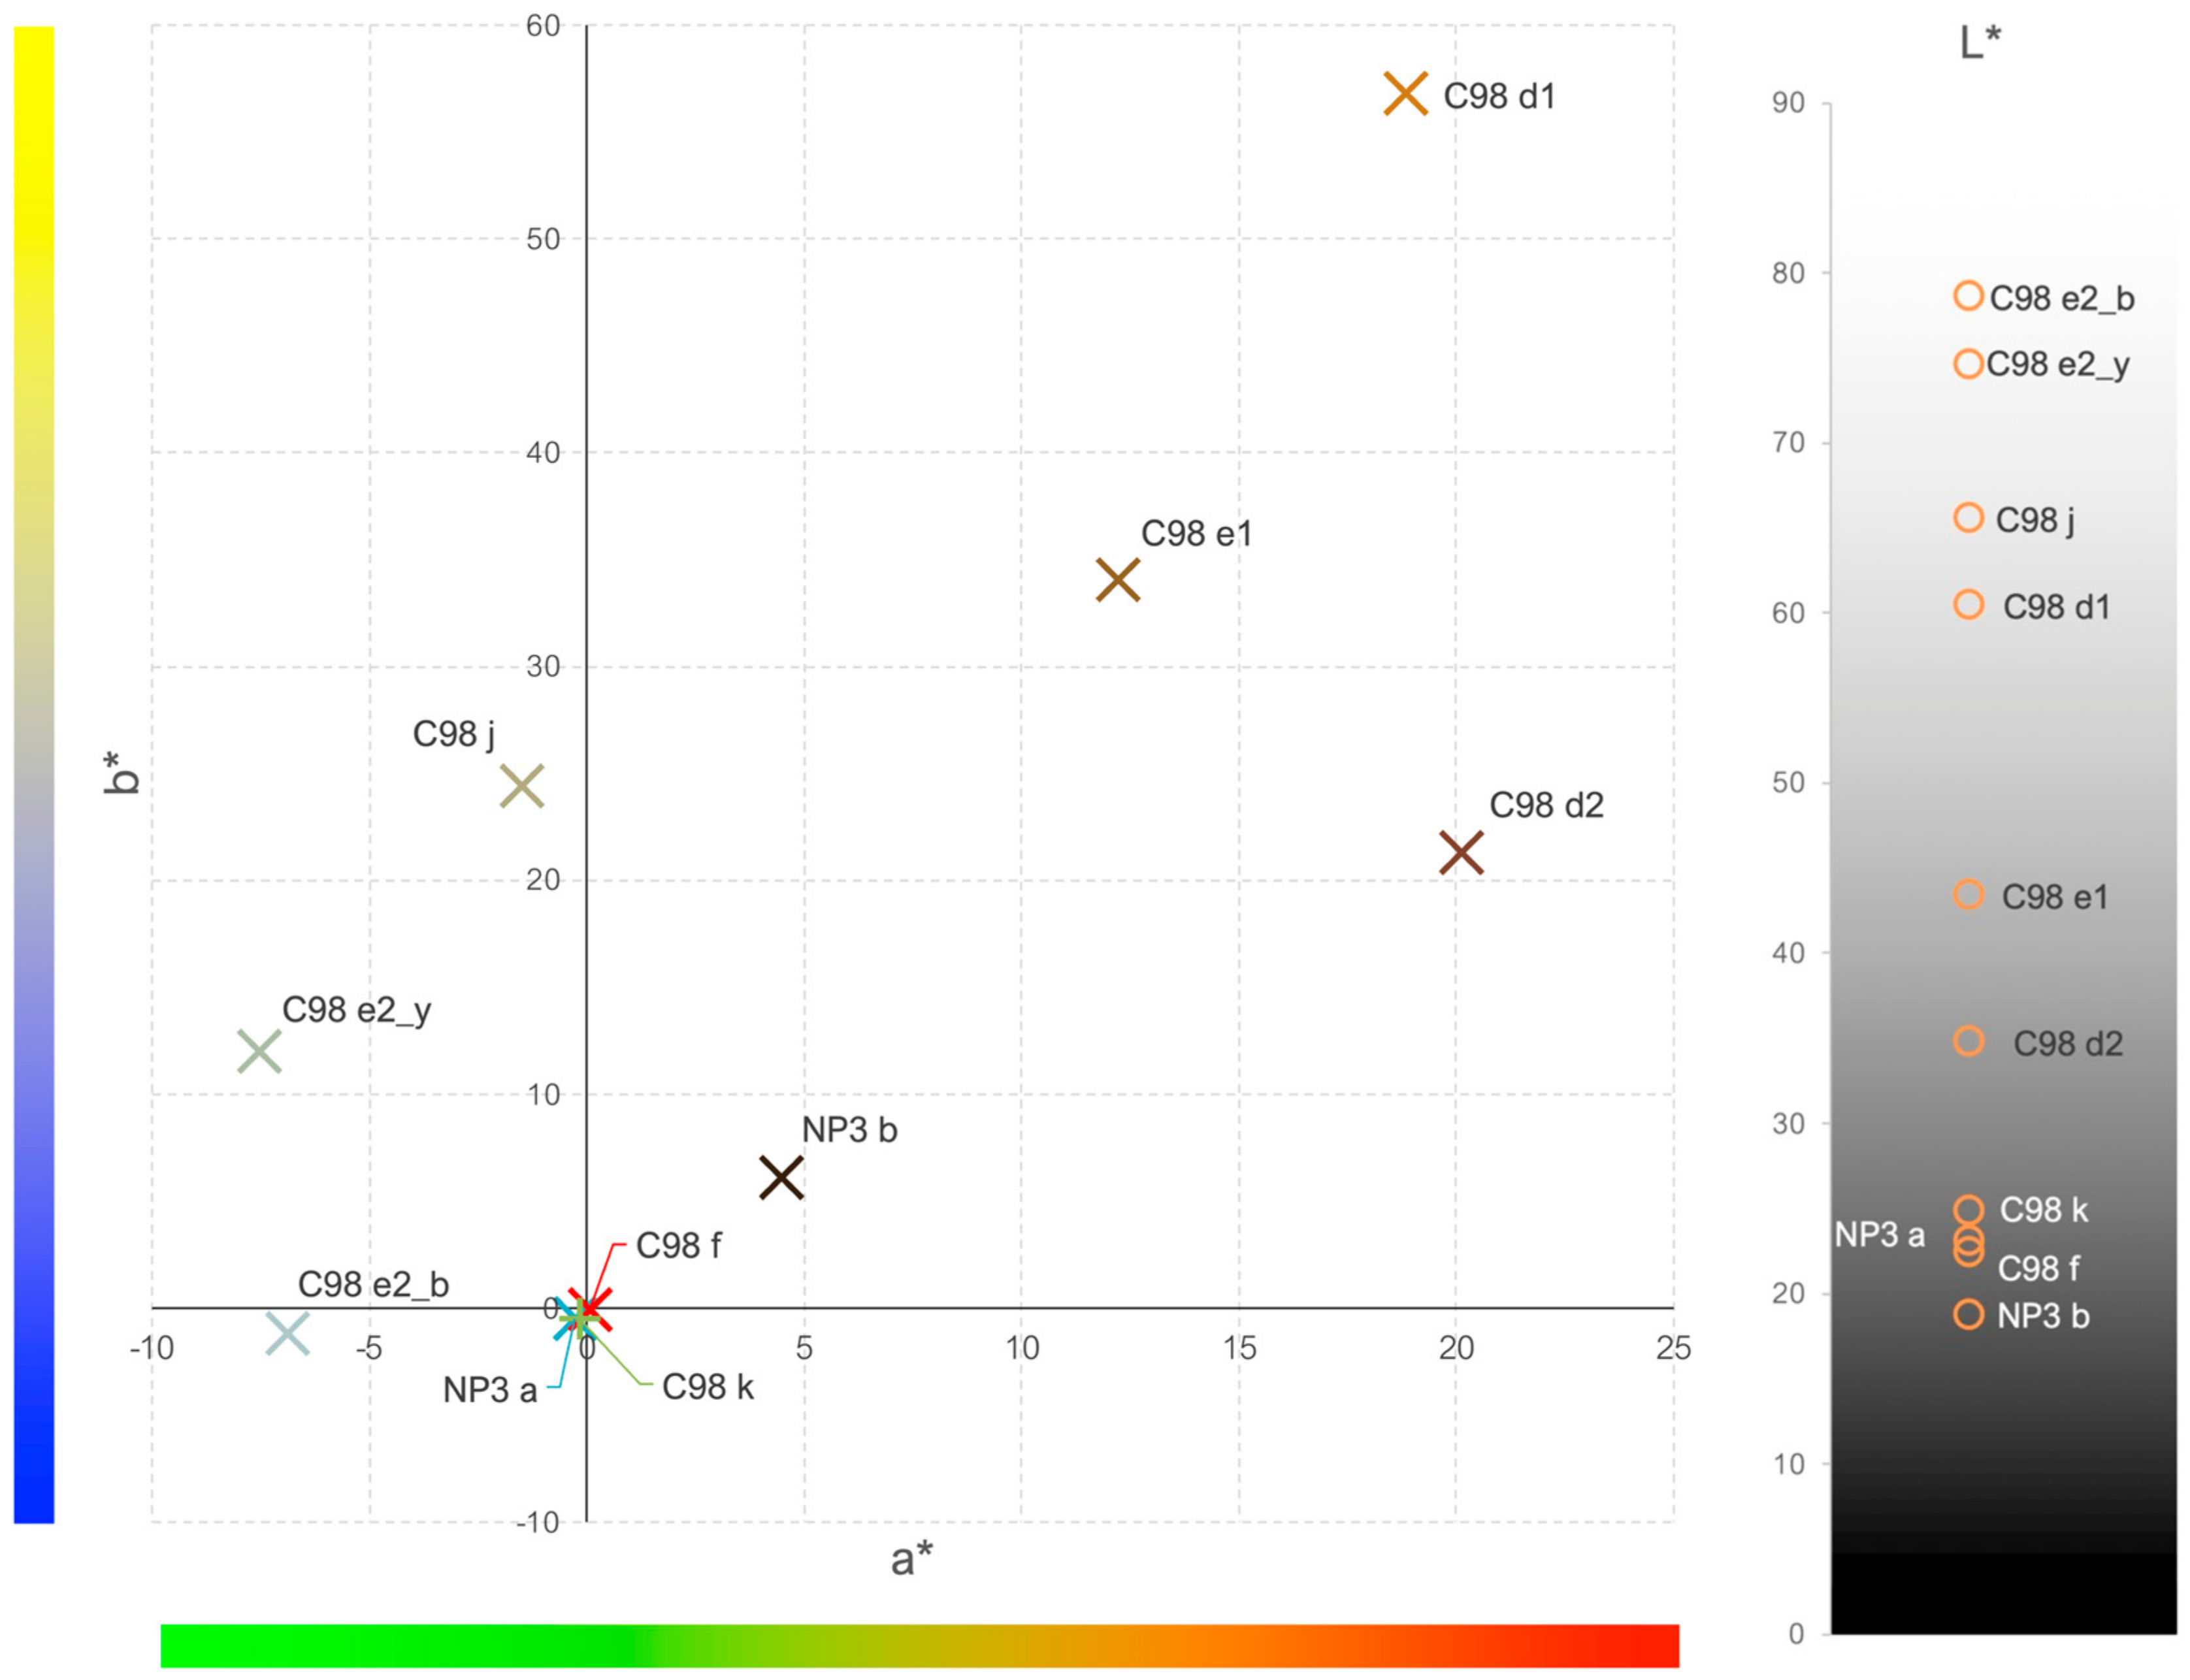Click the yellow-to-blue b* gradient bar
Screen dimensions: 2190x1680
tap(34, 775)
